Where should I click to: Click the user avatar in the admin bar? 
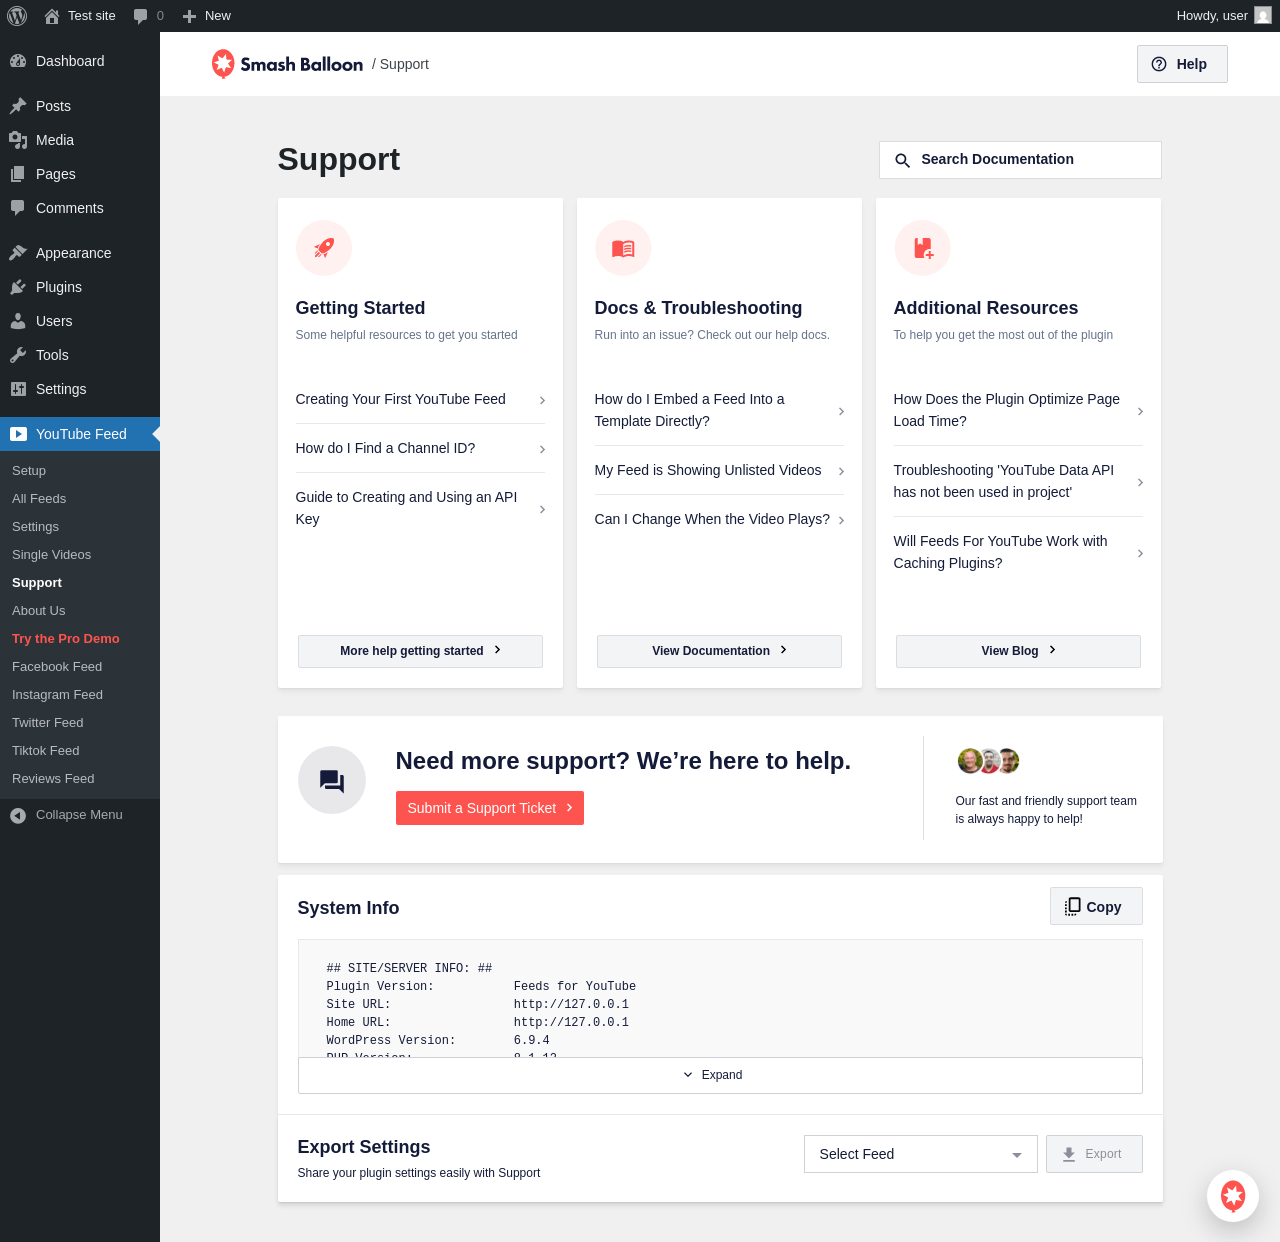1263,15
